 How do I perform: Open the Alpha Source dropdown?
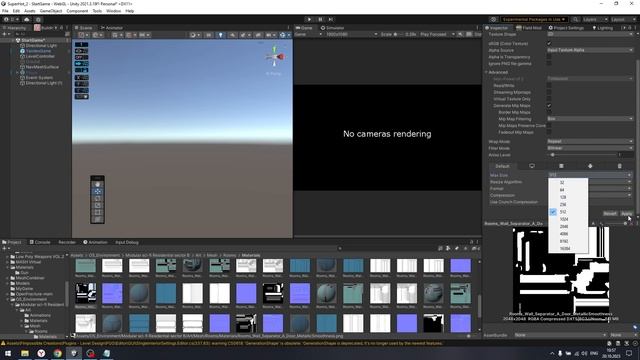pyautogui.click(x=590, y=50)
